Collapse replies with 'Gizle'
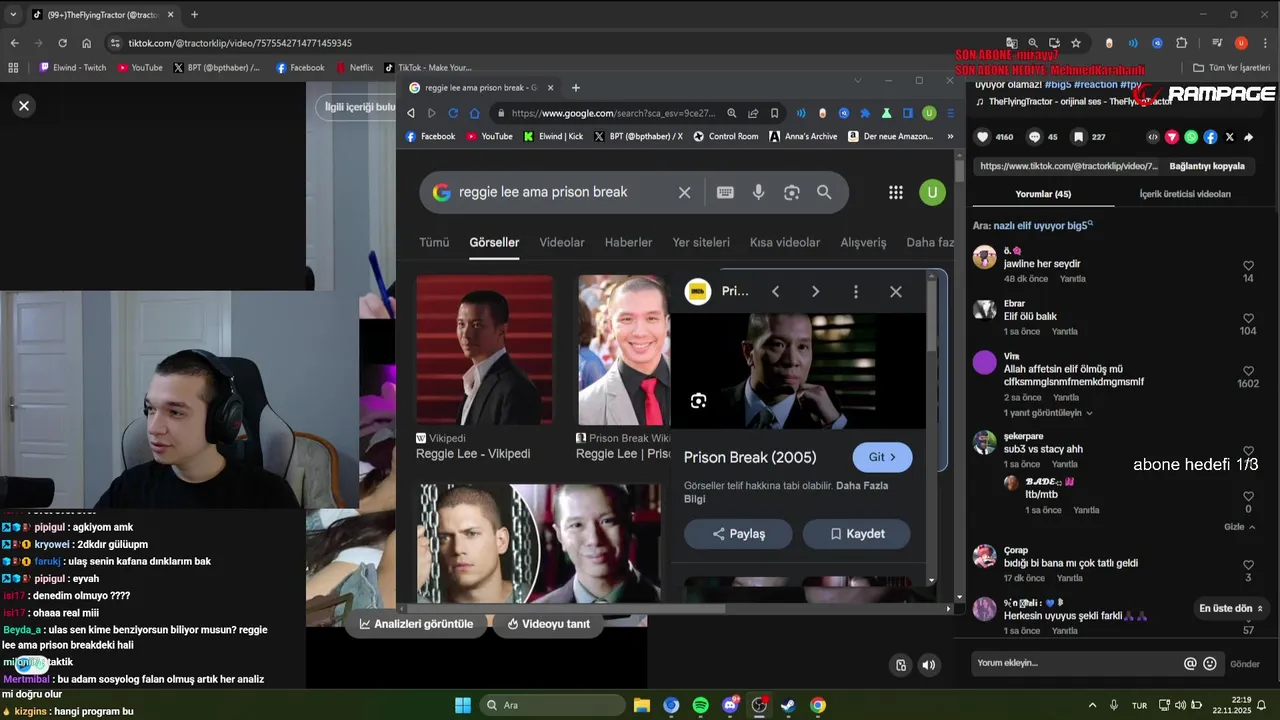Screen dimensions: 1280x720 point(1238,527)
